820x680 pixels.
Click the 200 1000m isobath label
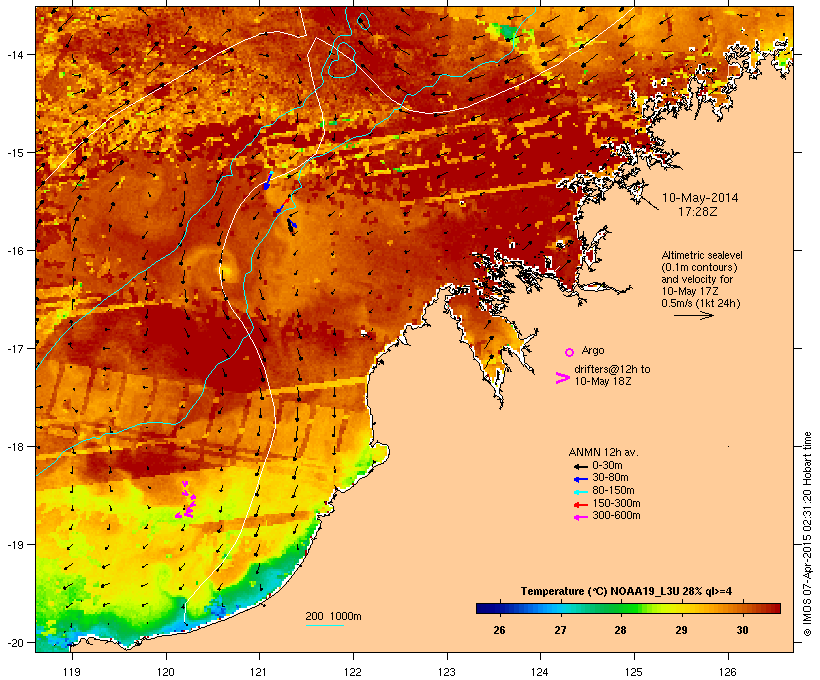click(333, 616)
